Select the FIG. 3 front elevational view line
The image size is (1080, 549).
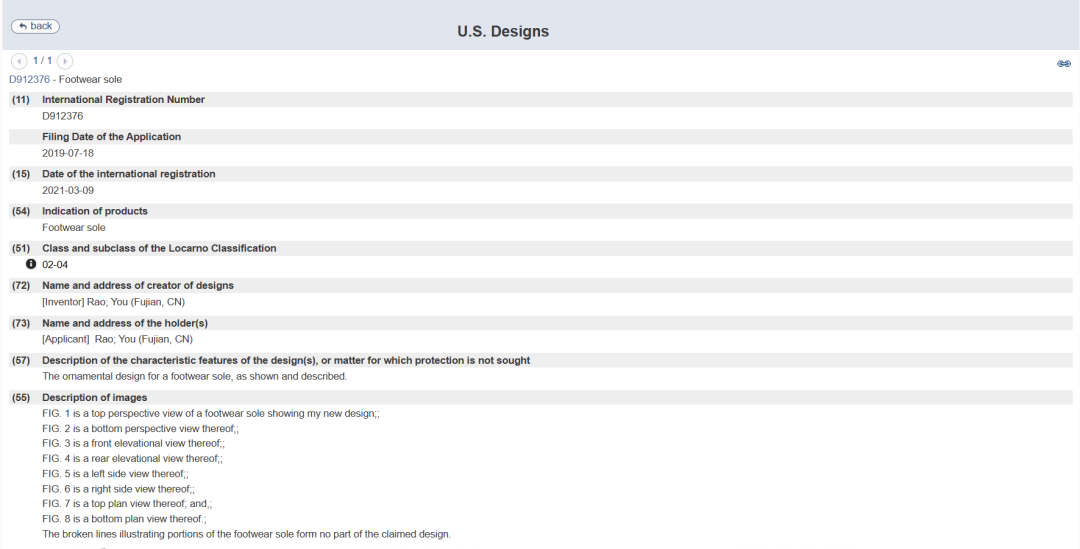[134, 444]
